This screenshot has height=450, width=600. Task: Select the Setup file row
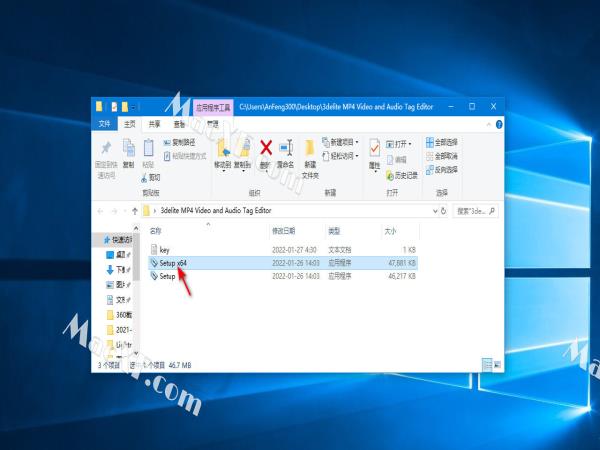tap(283, 276)
